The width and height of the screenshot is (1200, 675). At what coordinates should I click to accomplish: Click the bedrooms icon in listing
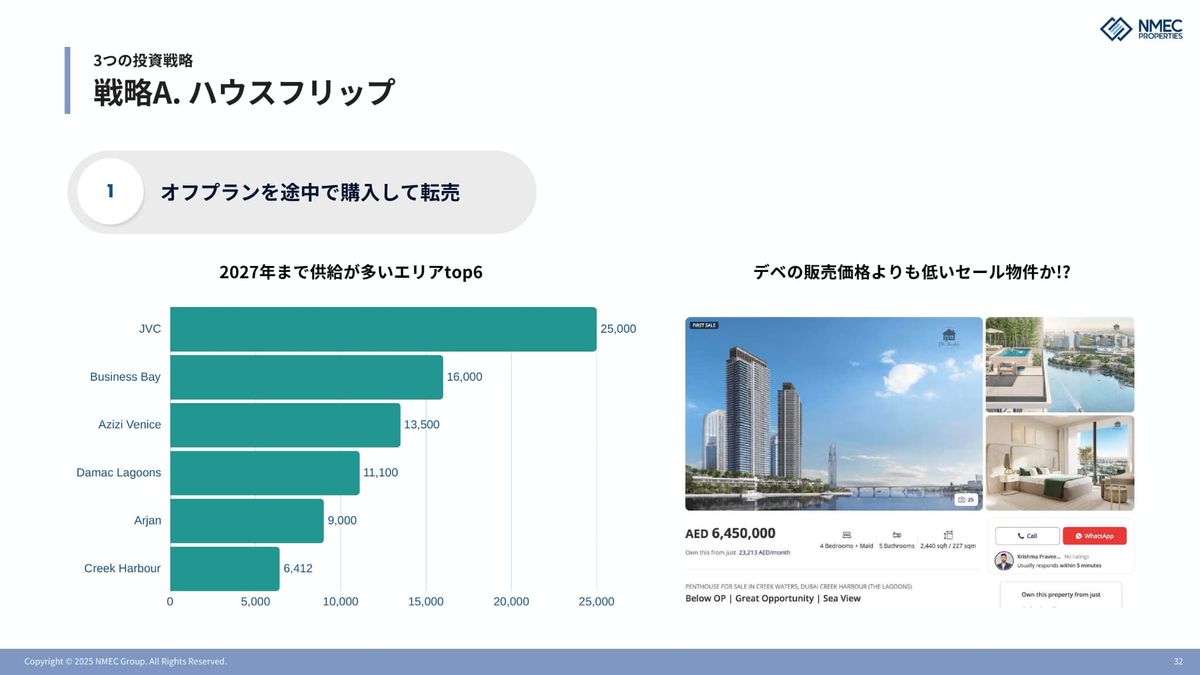tap(846, 534)
